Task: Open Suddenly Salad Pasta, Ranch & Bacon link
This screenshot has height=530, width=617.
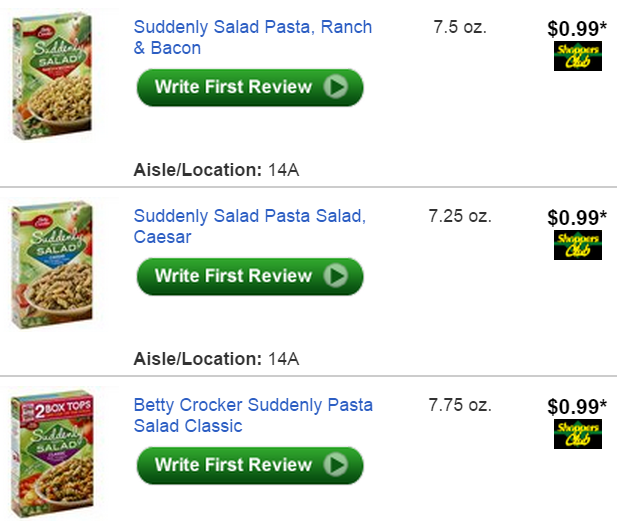Action: coord(252,37)
